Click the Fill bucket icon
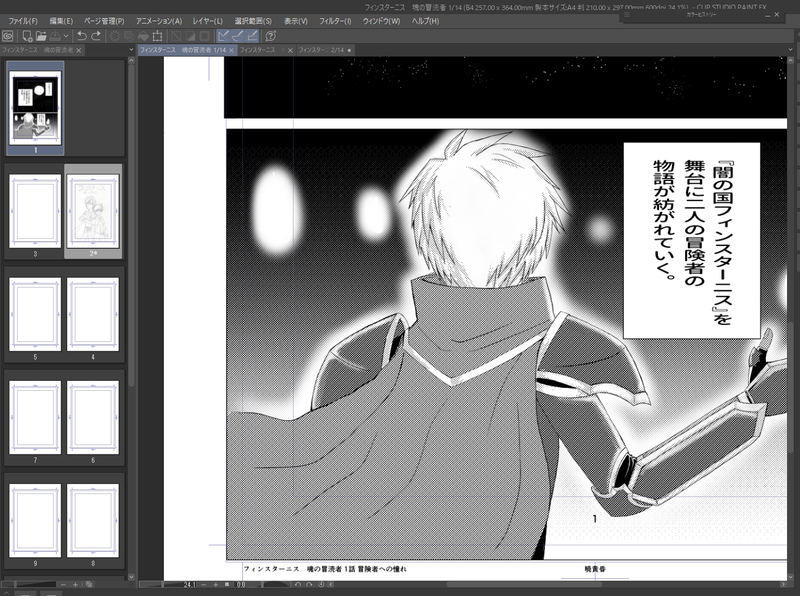 pyautogui.click(x=143, y=36)
